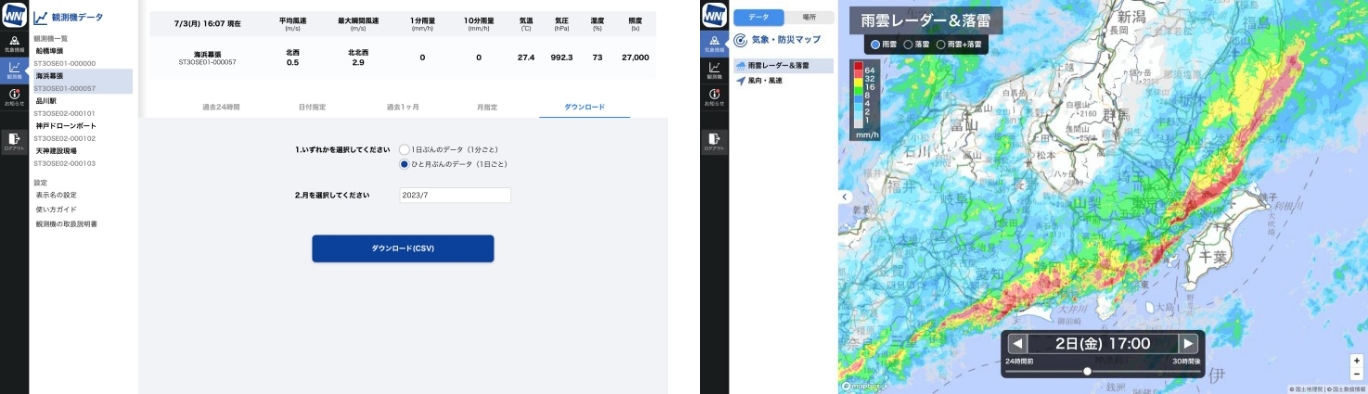Select 神戸ドローンポート station in list

(66, 126)
